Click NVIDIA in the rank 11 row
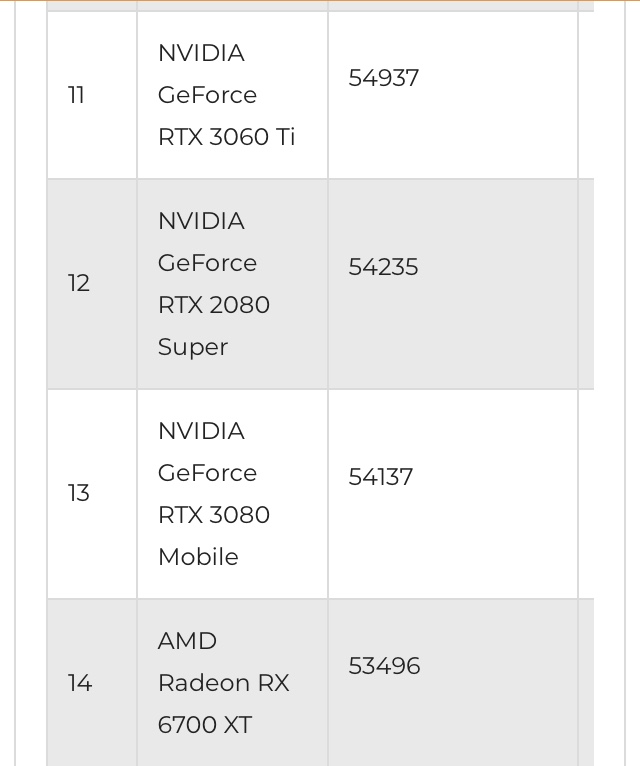Image resolution: width=640 pixels, height=766 pixels. [201, 53]
